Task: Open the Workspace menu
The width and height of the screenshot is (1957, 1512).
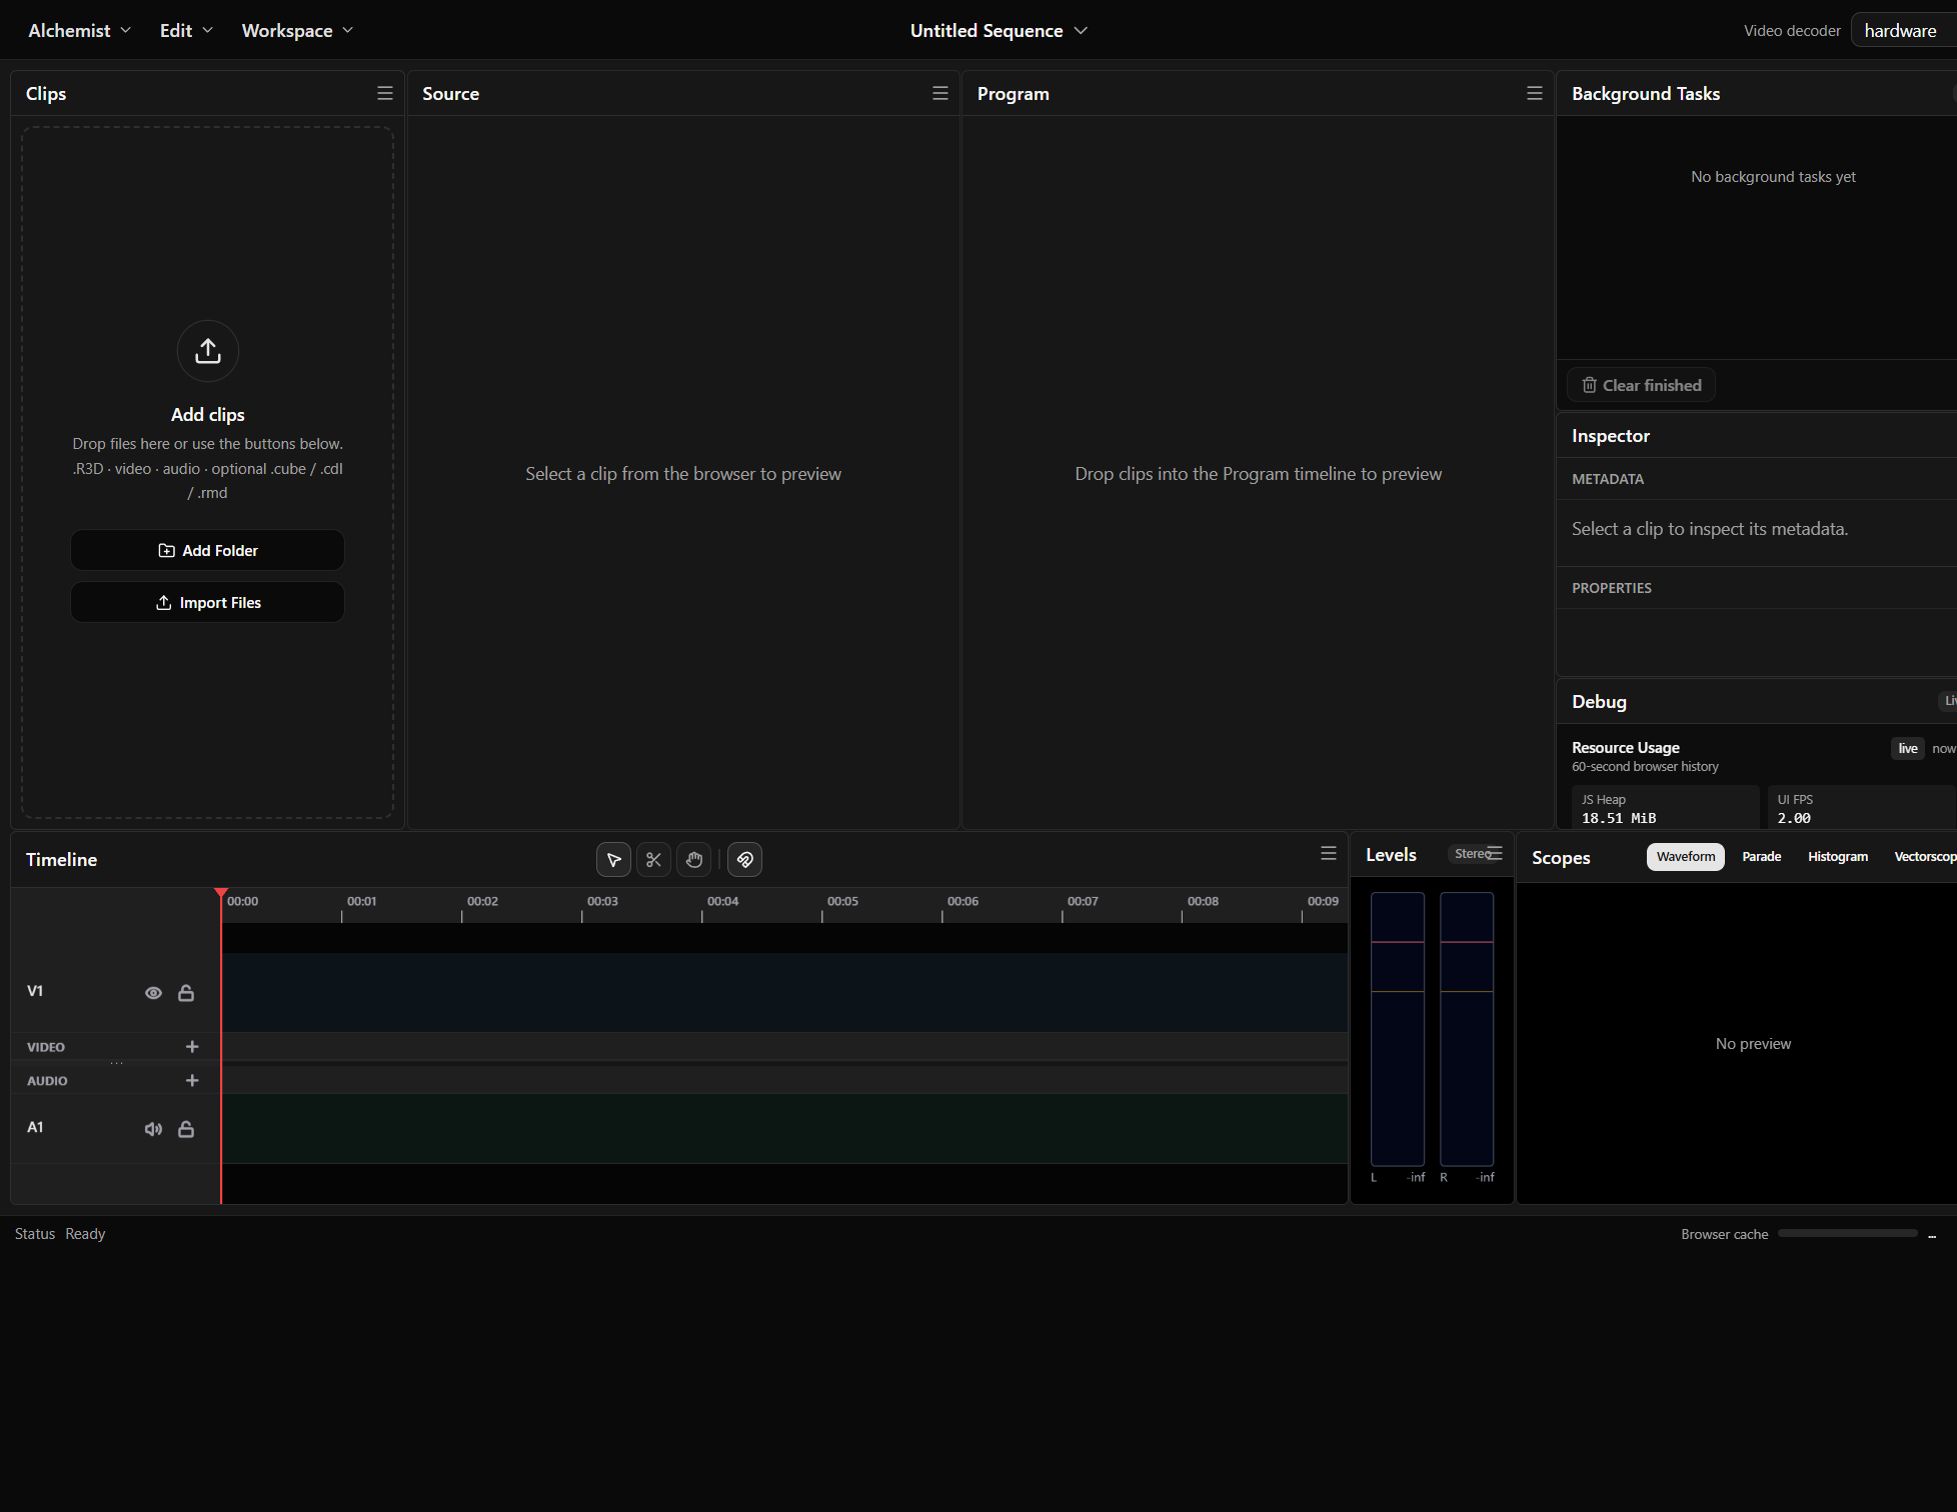Action: 297,30
